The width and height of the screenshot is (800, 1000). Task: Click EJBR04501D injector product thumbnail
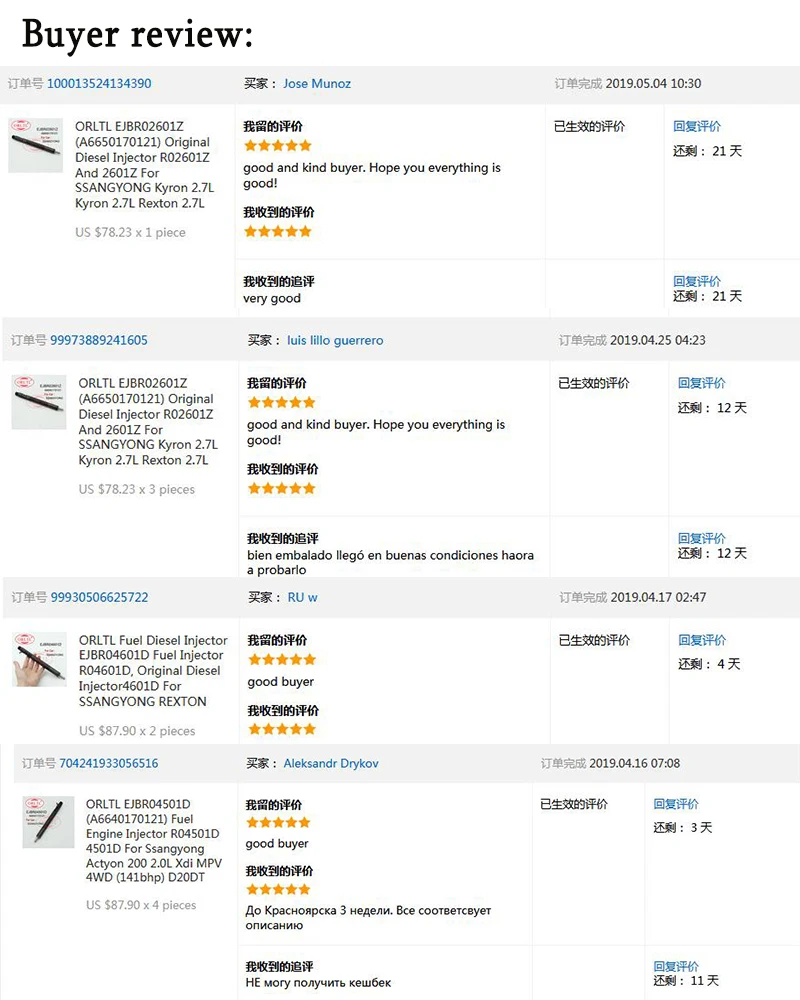48,822
